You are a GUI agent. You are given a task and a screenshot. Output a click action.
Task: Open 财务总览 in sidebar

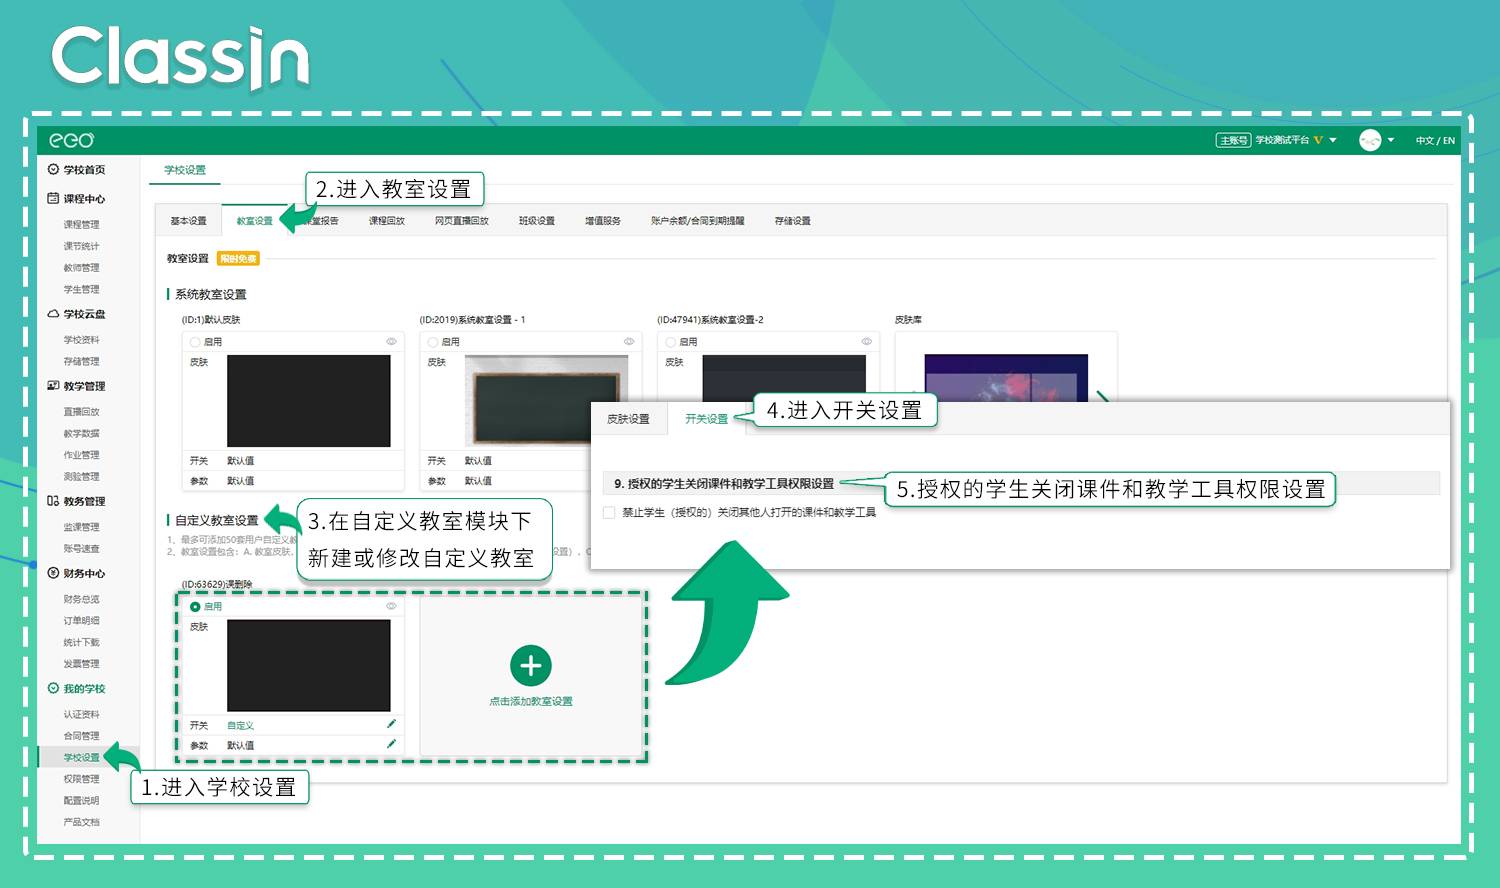click(x=82, y=599)
